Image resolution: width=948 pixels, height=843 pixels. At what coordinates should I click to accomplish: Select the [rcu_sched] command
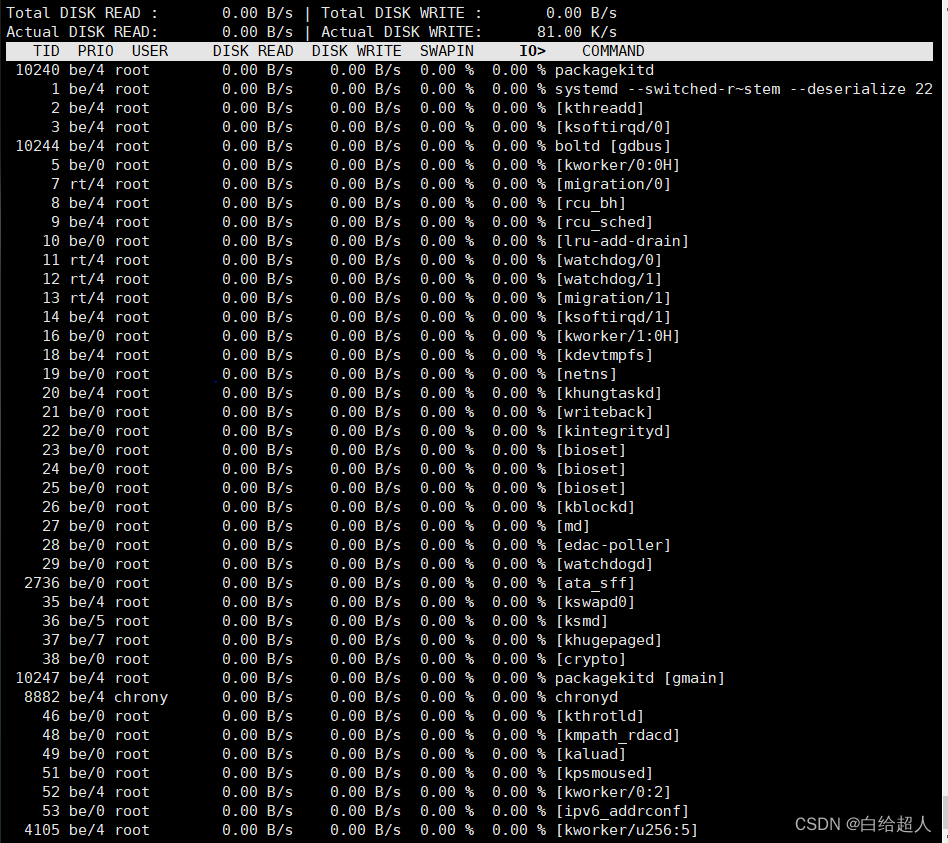(x=604, y=222)
